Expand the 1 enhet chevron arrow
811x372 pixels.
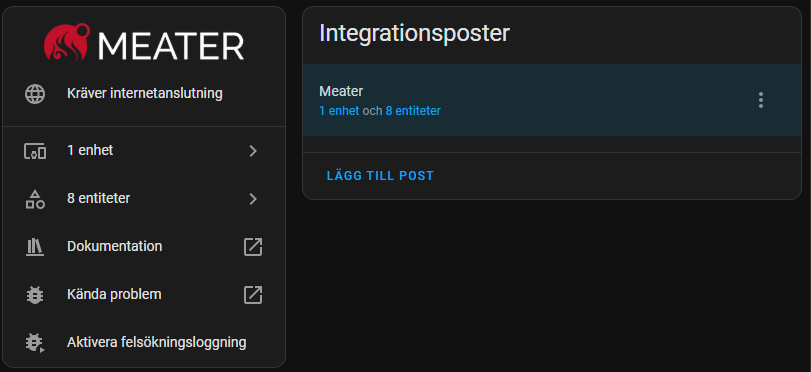[253, 151]
